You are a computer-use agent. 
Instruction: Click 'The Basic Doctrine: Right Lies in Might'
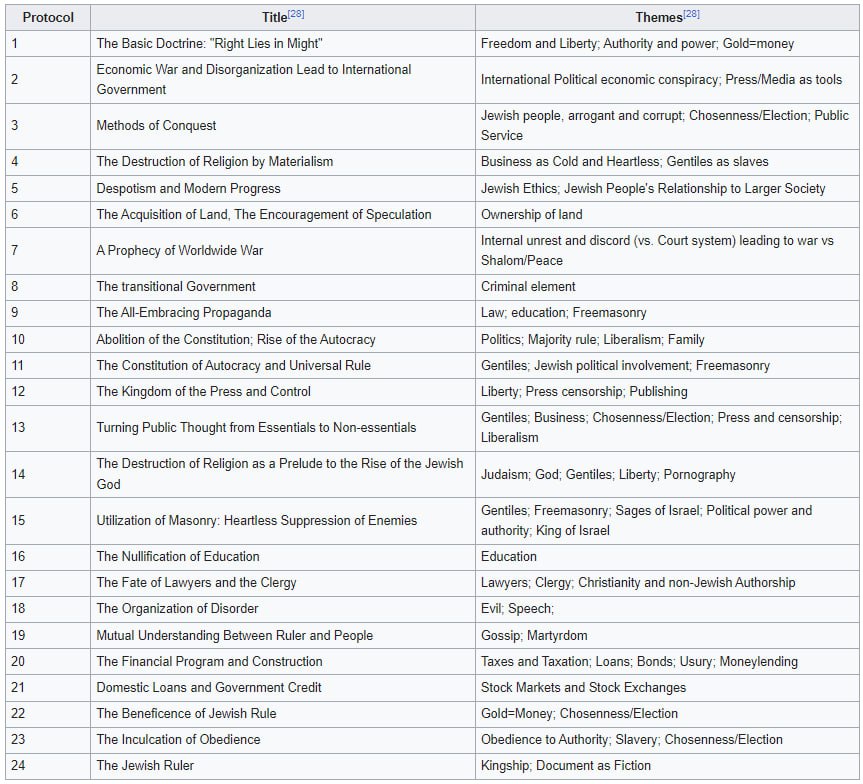click(209, 43)
